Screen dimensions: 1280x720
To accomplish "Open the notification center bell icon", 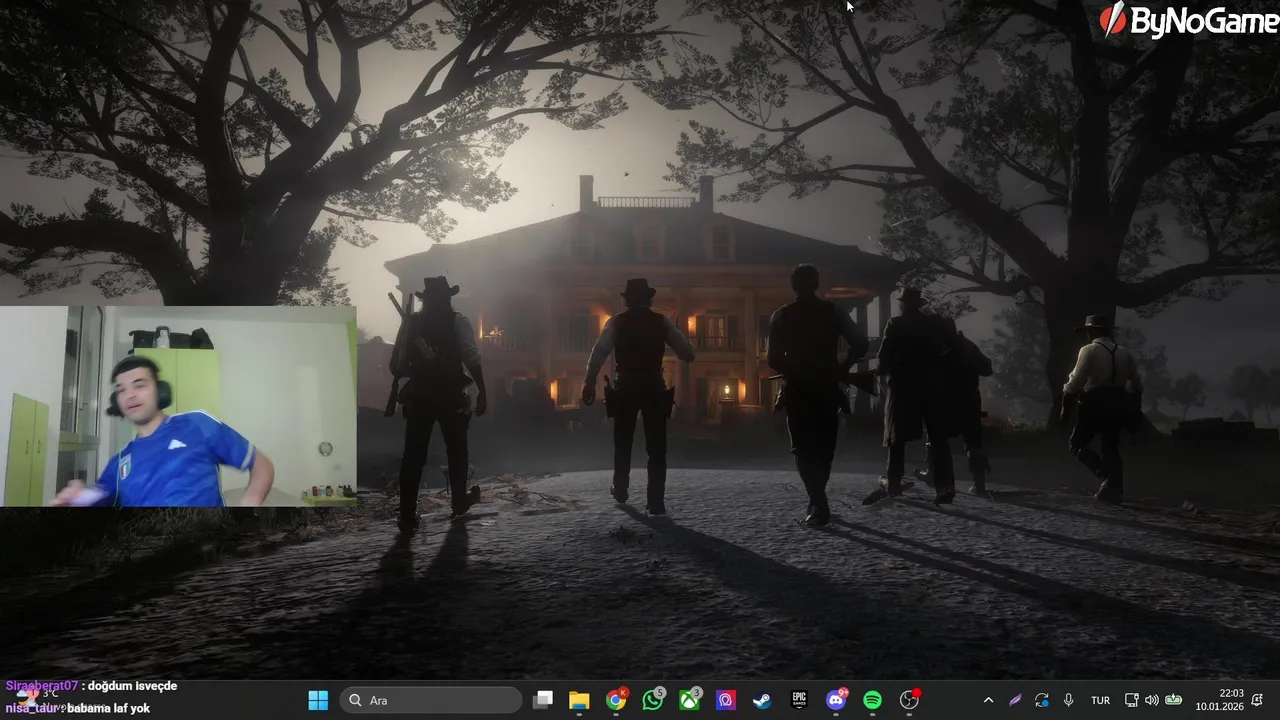I will 1257,700.
